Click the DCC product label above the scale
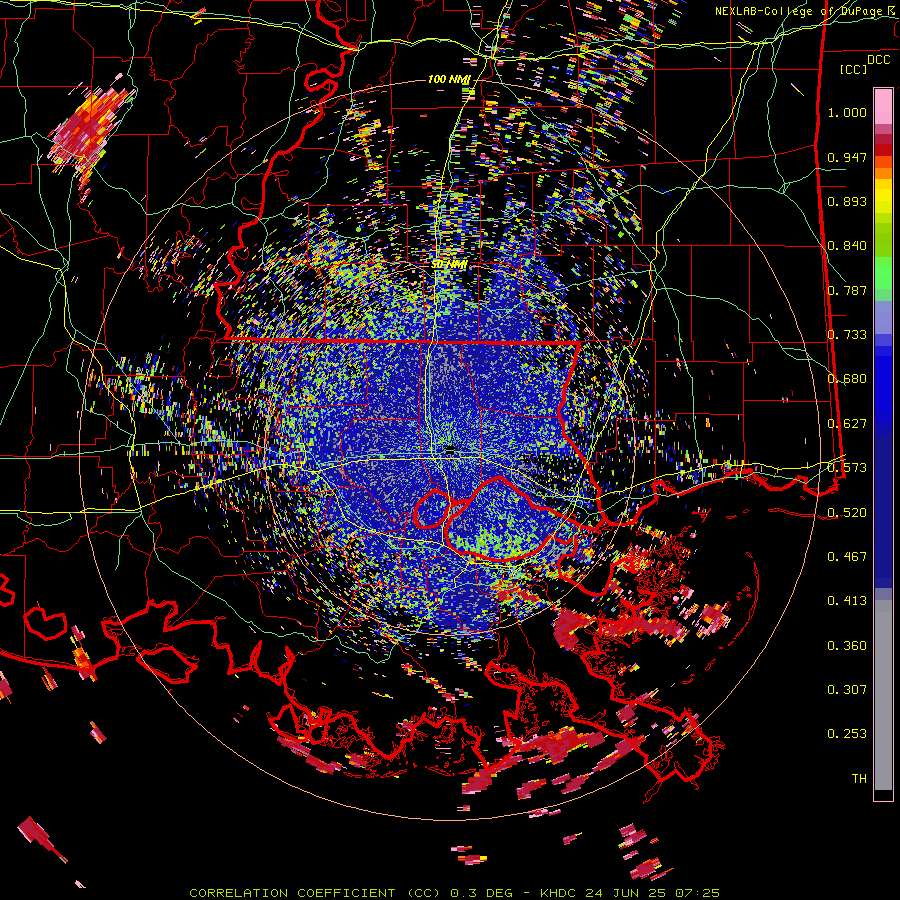 (878, 60)
